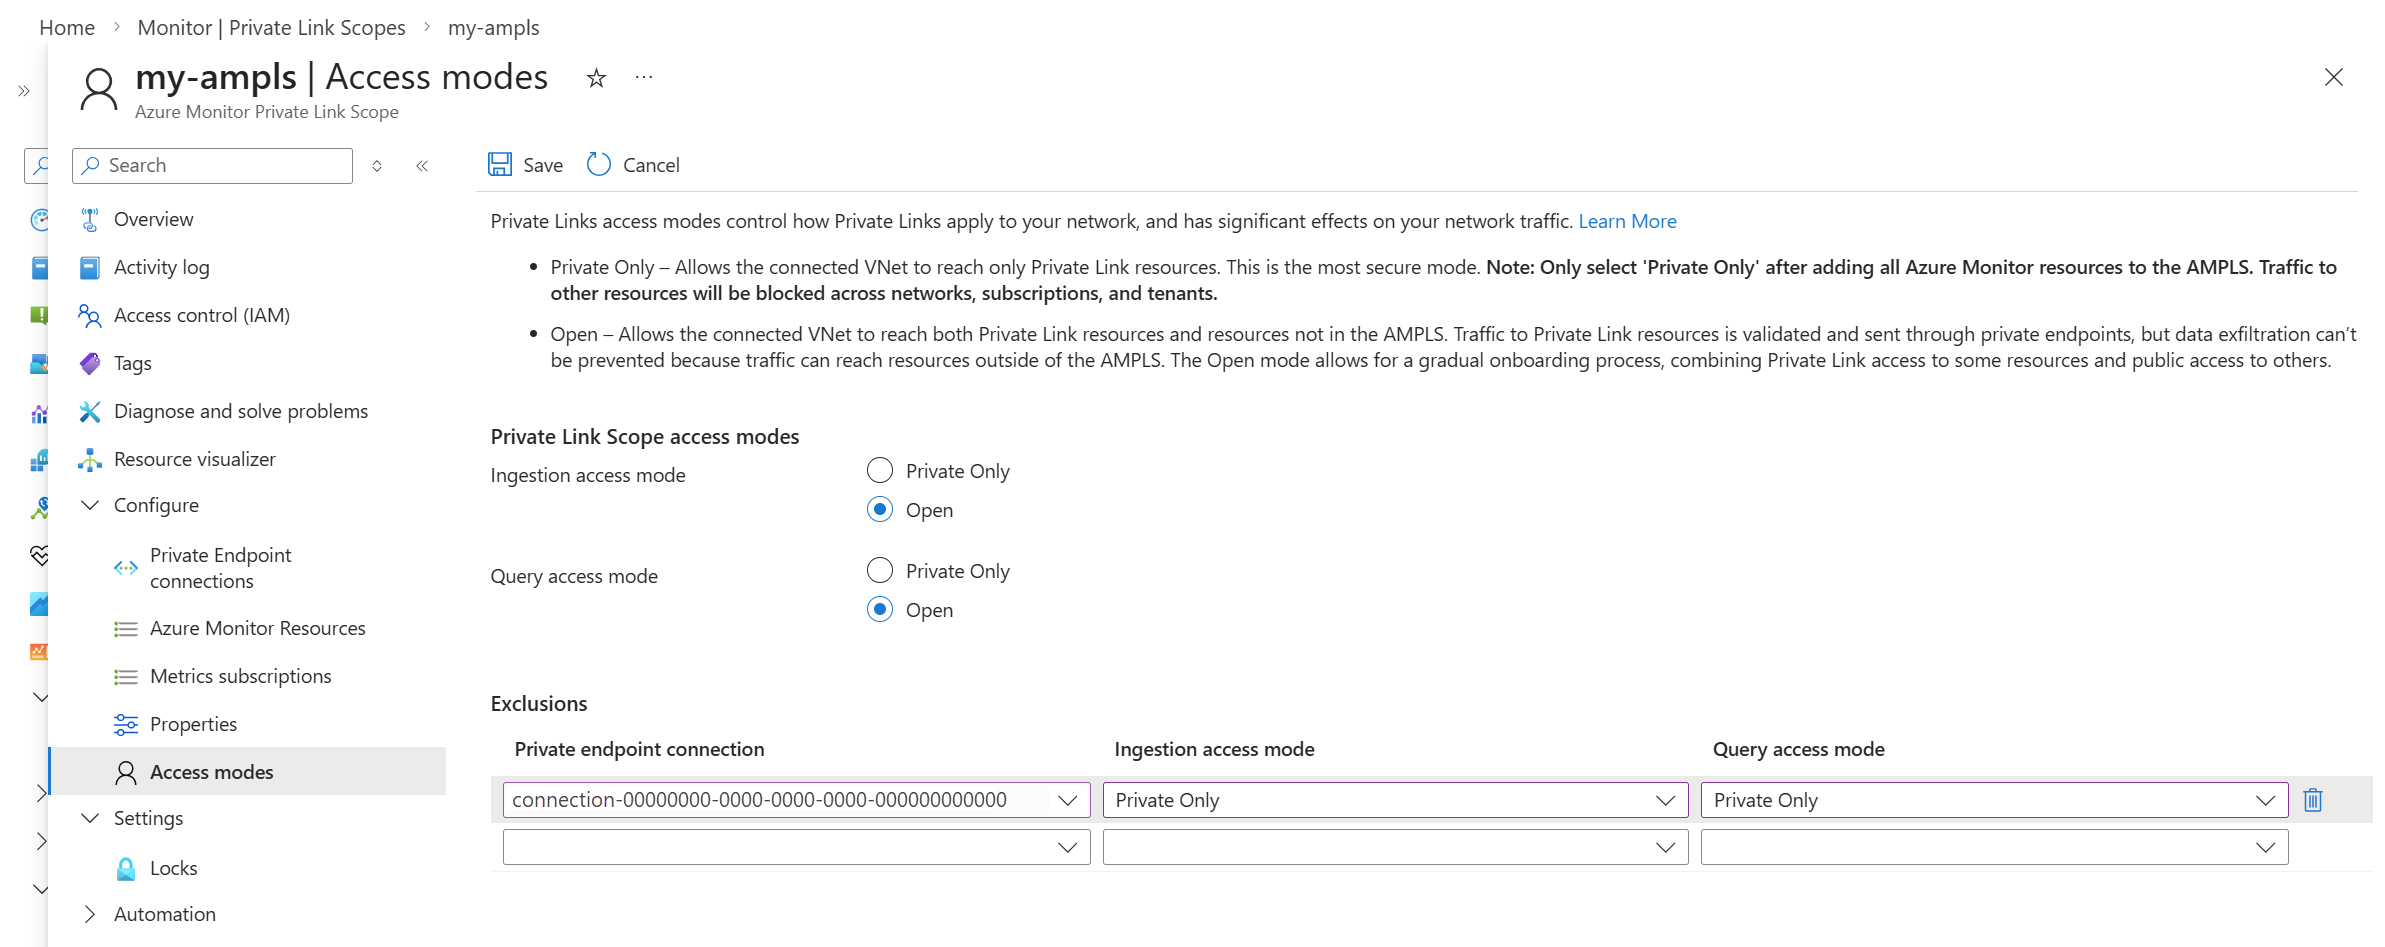
Task: Click the expand/collapse all arrows beside Search
Action: 377,166
